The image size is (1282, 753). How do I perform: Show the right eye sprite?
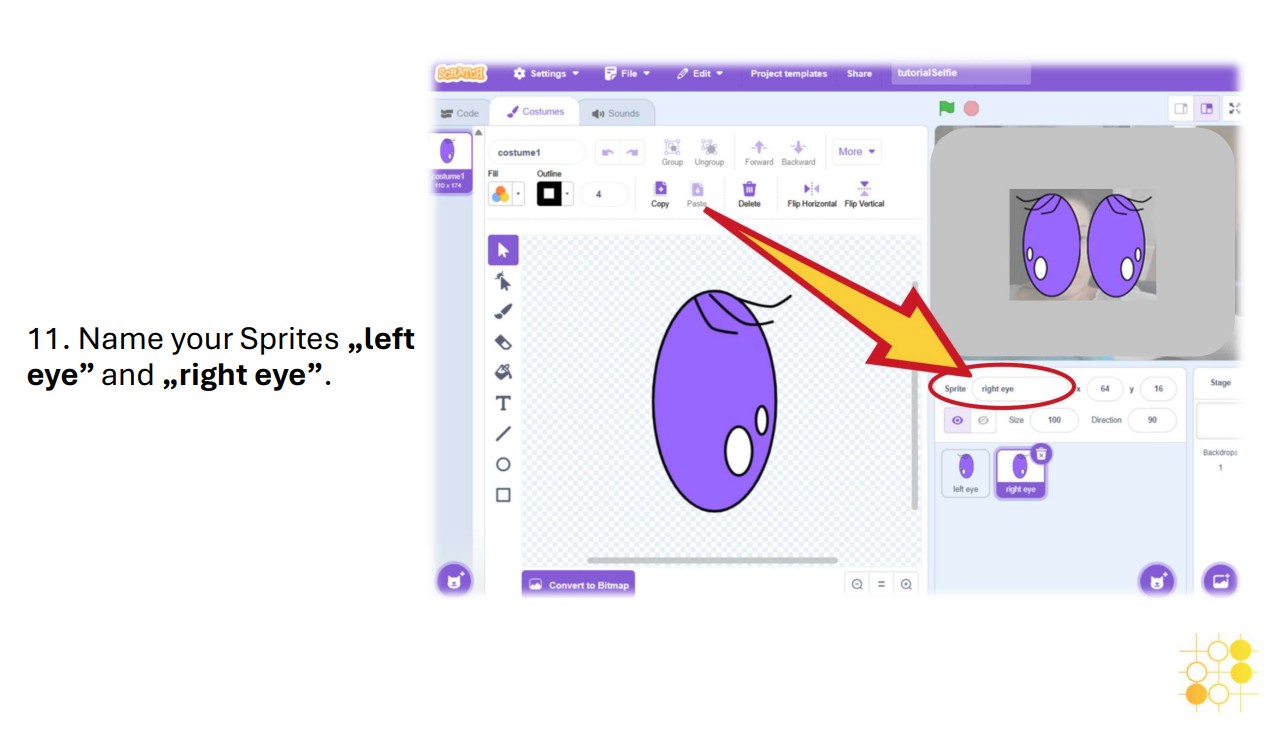pos(957,420)
